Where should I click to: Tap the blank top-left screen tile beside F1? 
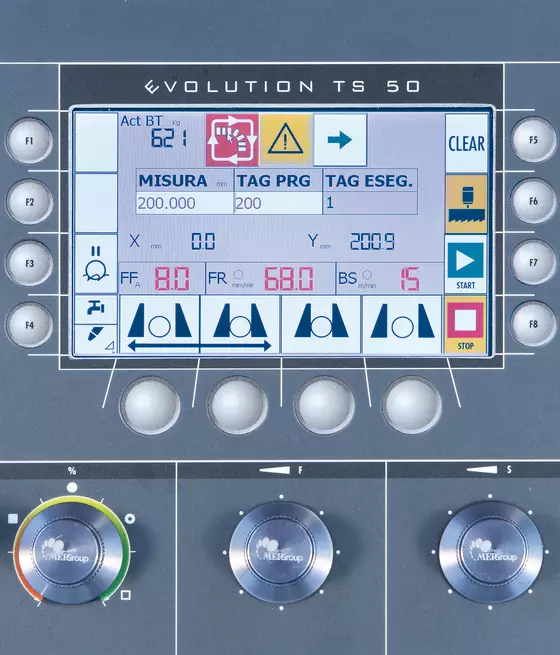pyautogui.click(x=96, y=142)
